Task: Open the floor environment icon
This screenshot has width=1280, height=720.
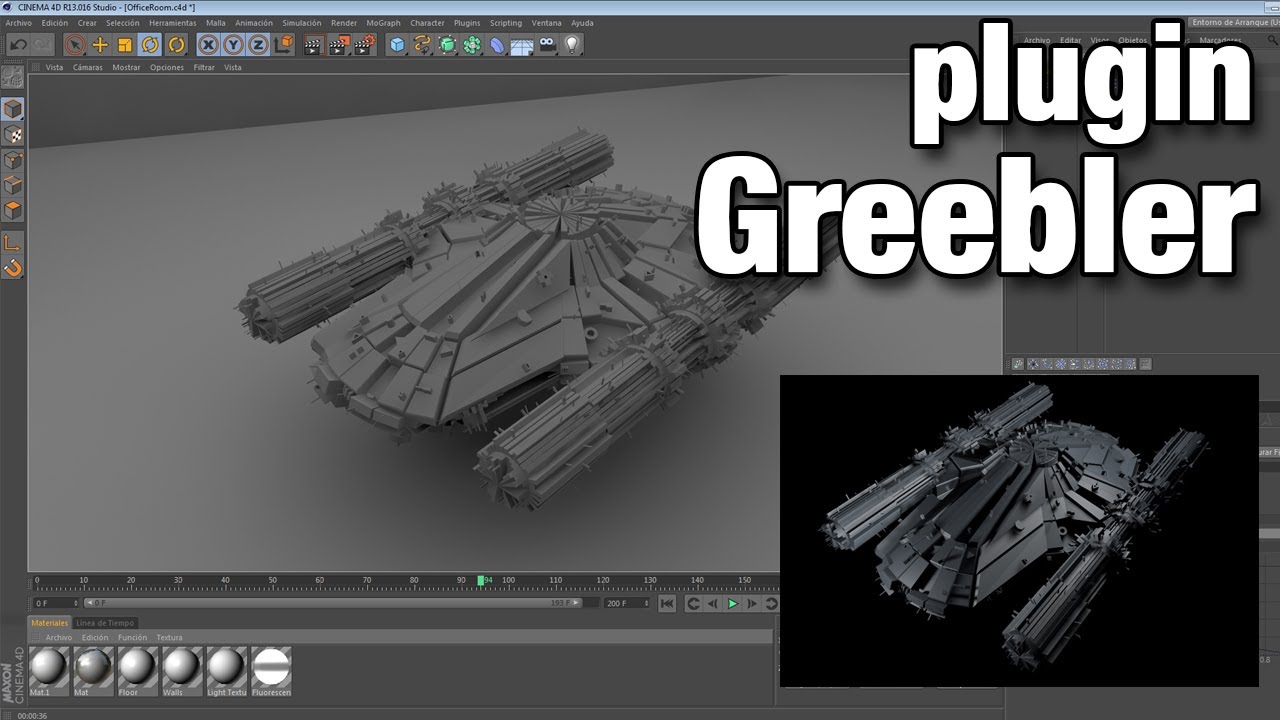Action: (522, 44)
